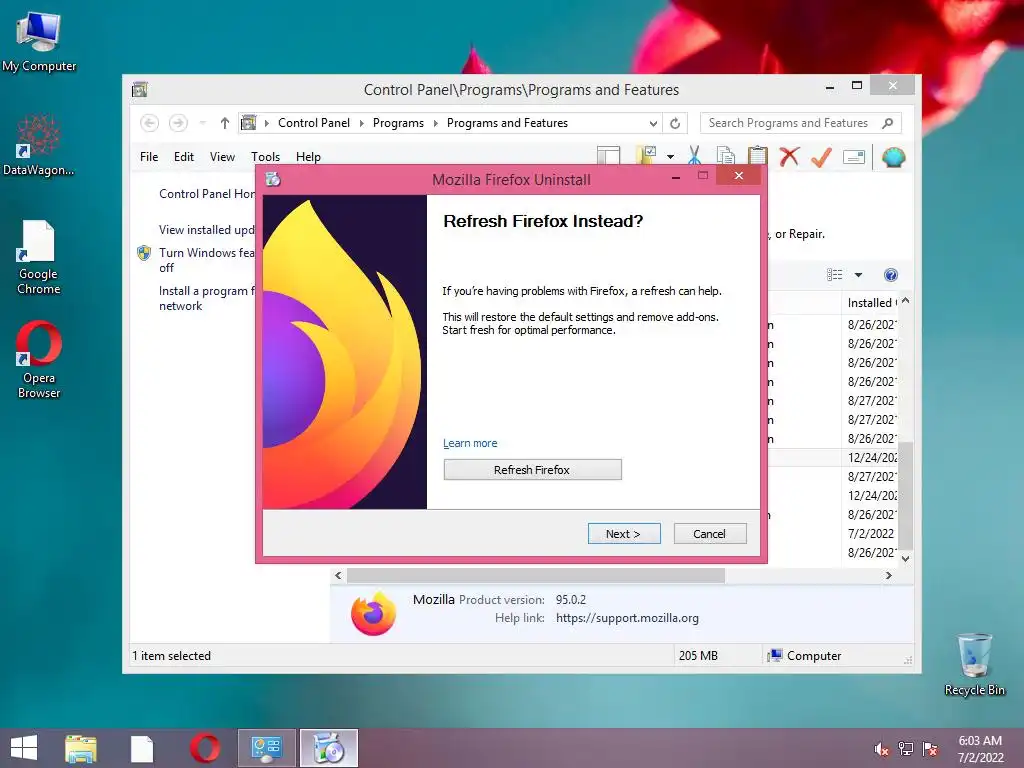Open the Edit menu

point(184,157)
